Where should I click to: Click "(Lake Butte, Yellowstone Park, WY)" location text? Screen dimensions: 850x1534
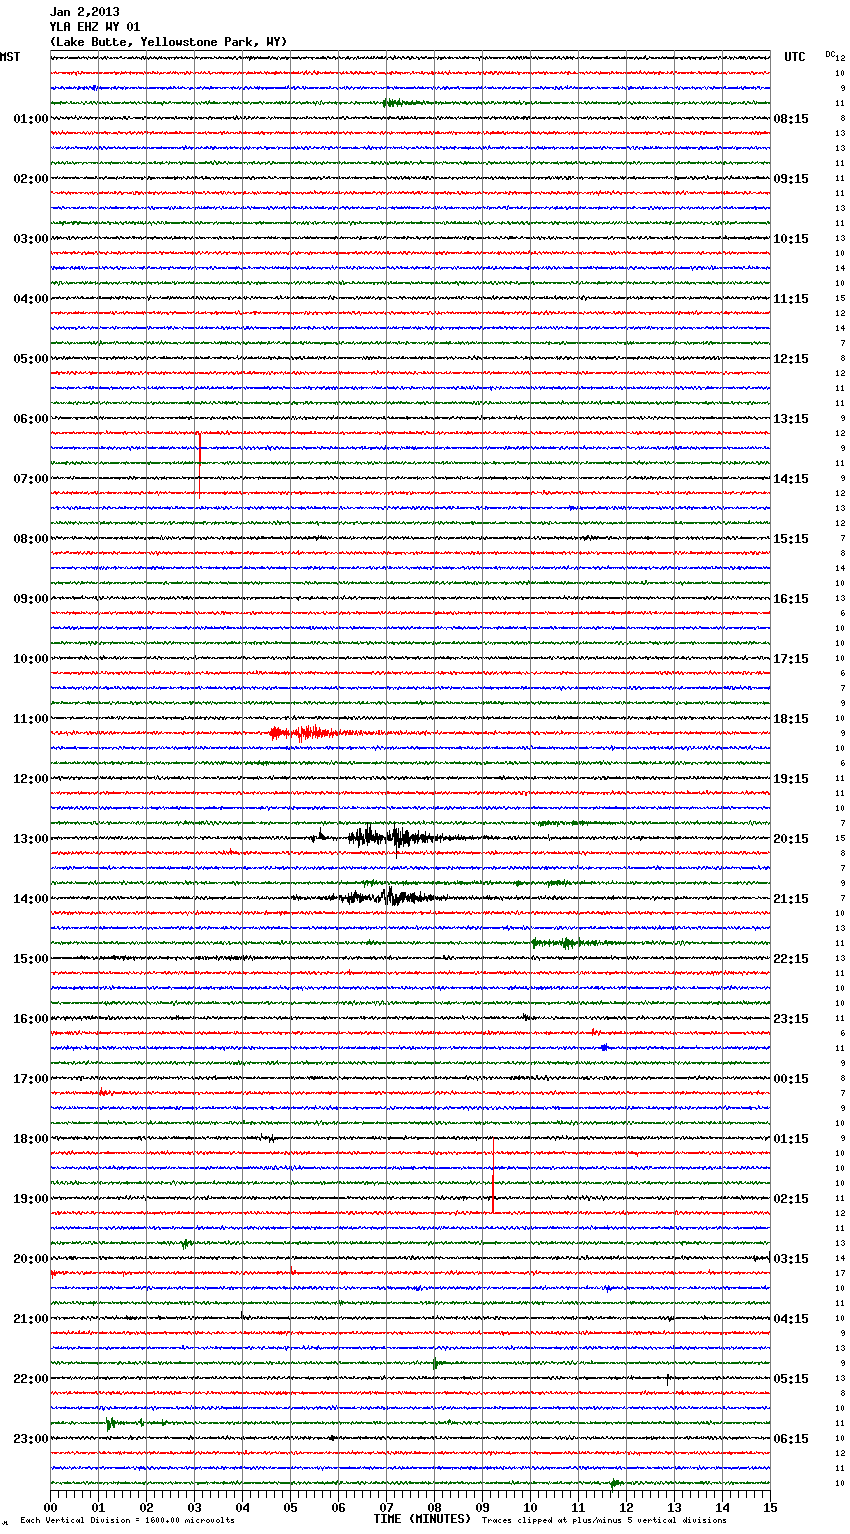click(x=168, y=42)
